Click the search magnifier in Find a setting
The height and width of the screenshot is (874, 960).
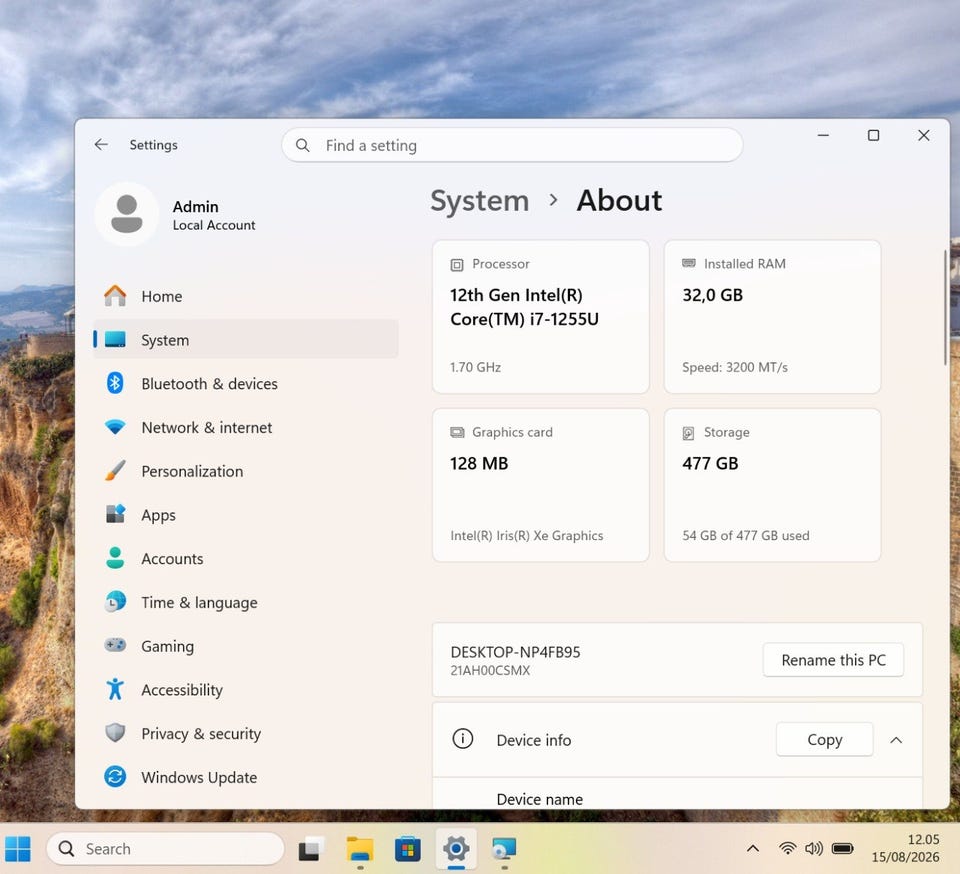tap(302, 145)
